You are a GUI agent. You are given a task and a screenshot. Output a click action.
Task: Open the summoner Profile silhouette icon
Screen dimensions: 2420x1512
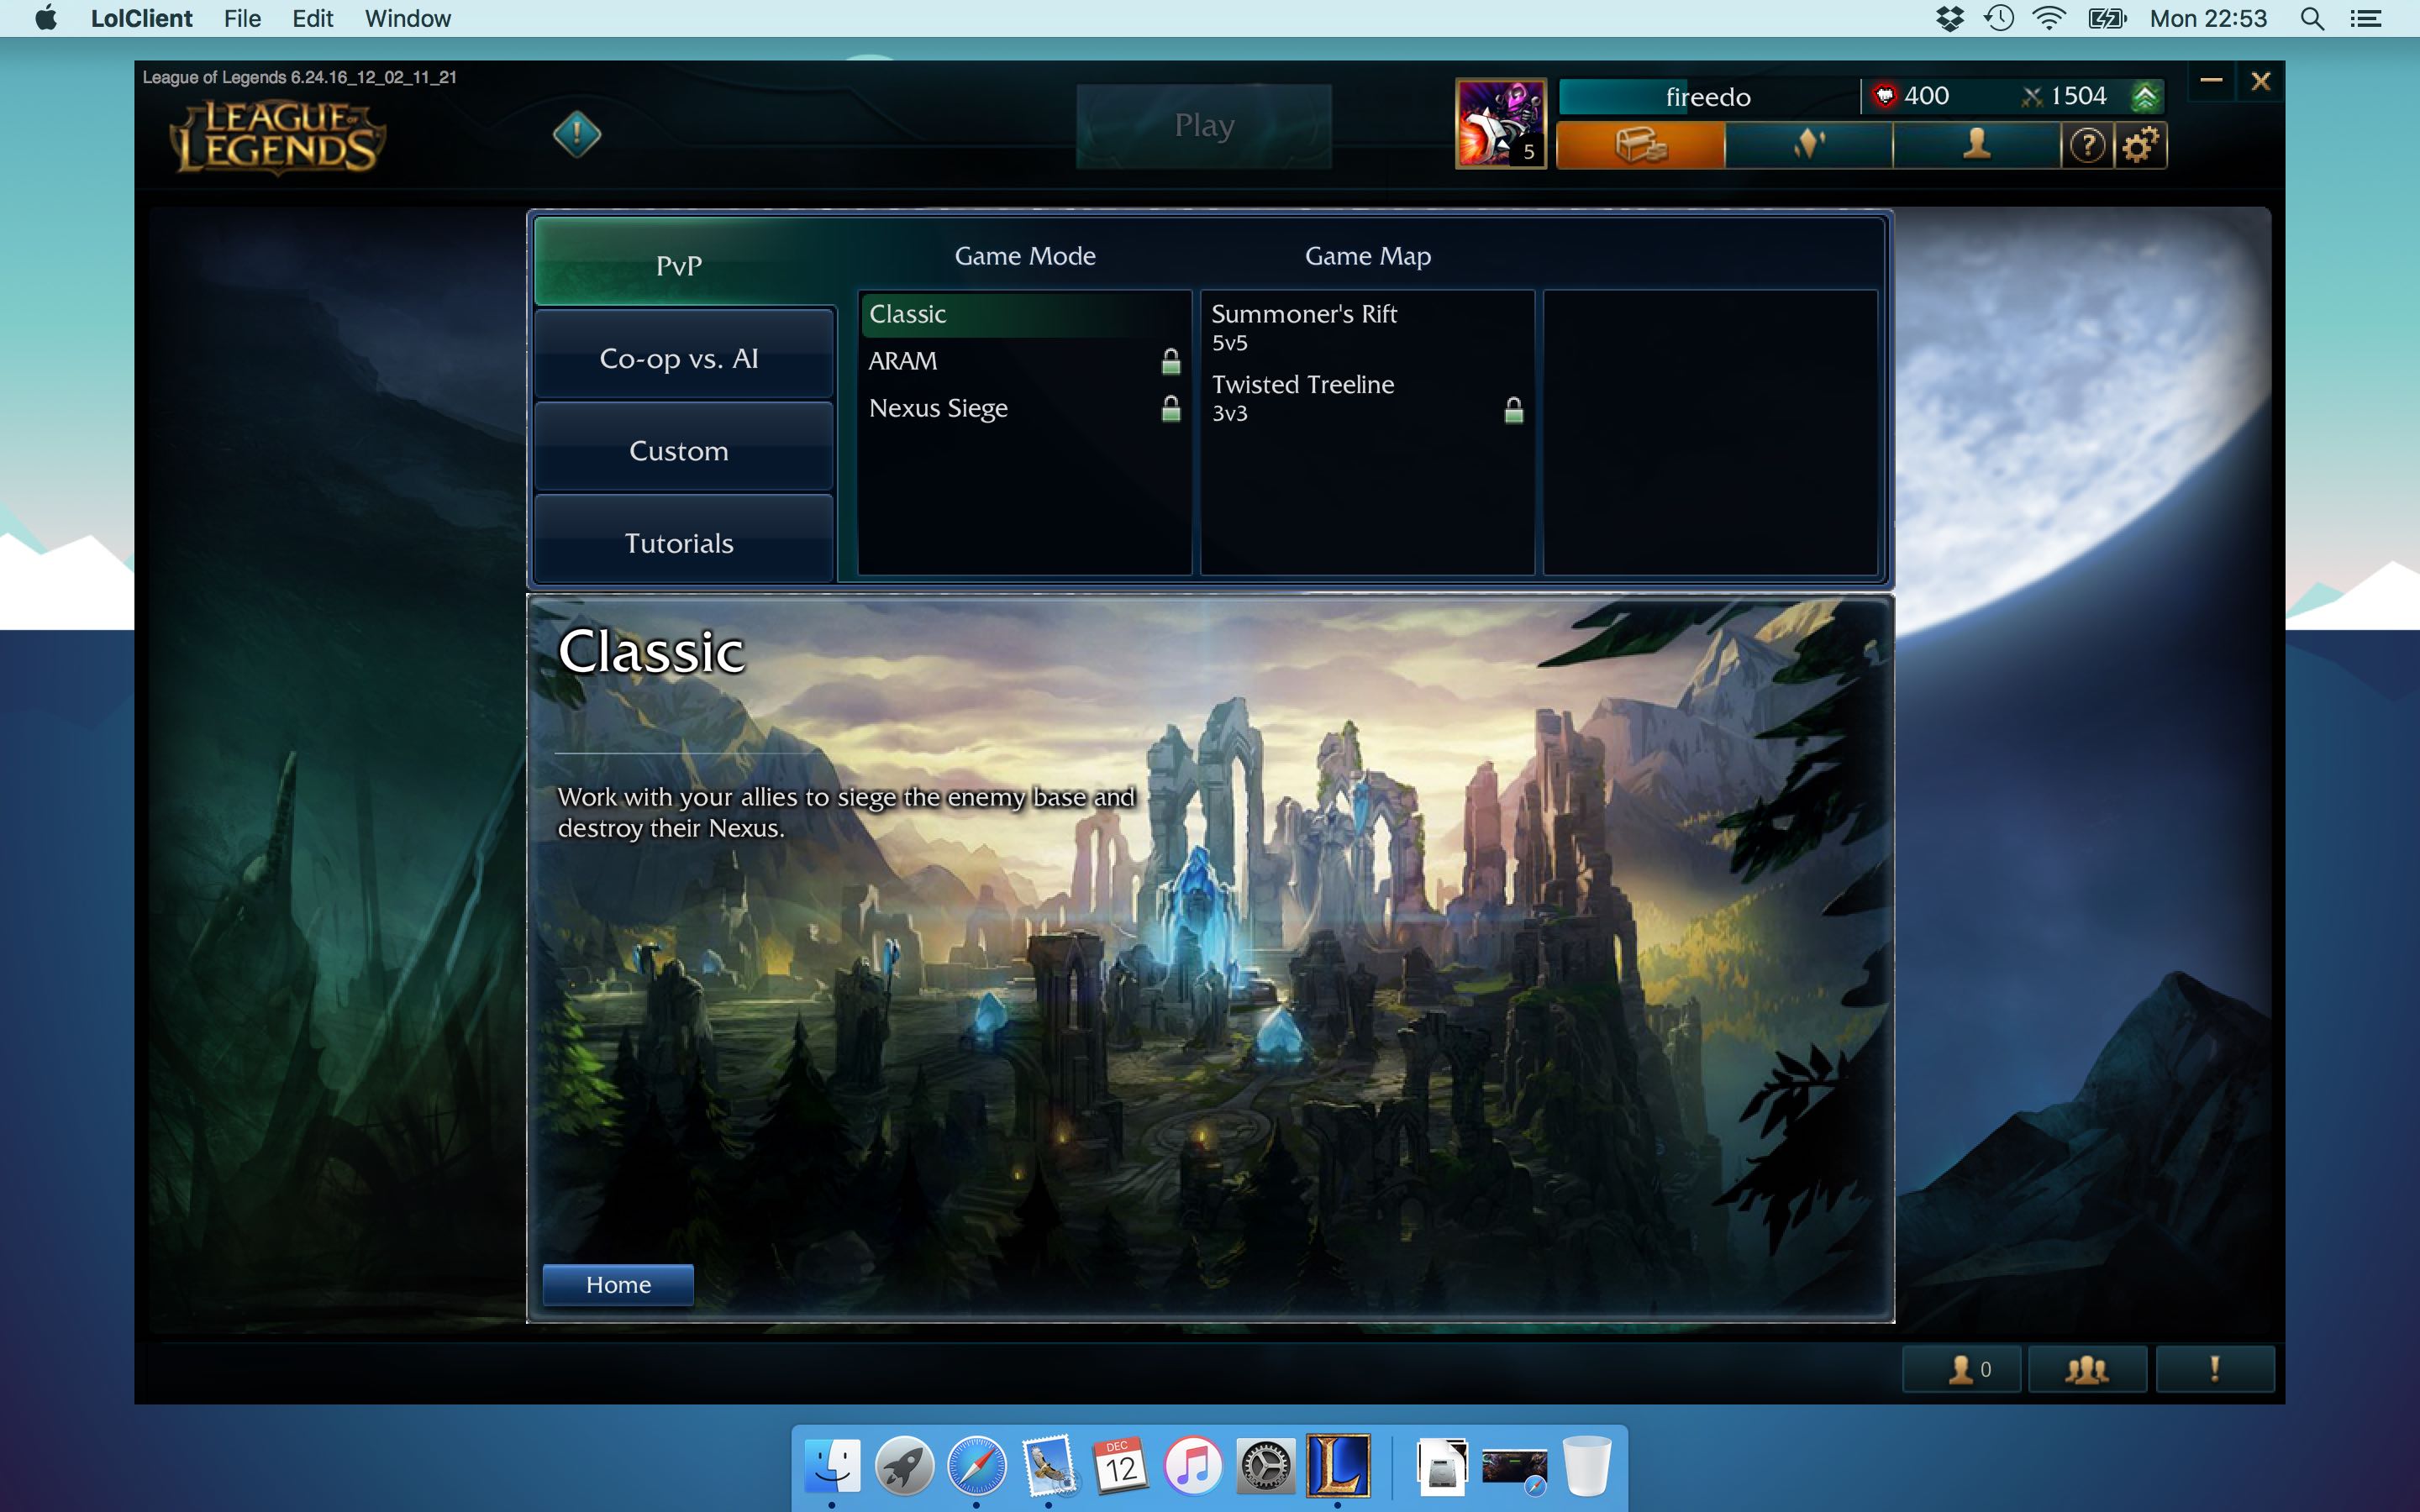click(x=1976, y=146)
